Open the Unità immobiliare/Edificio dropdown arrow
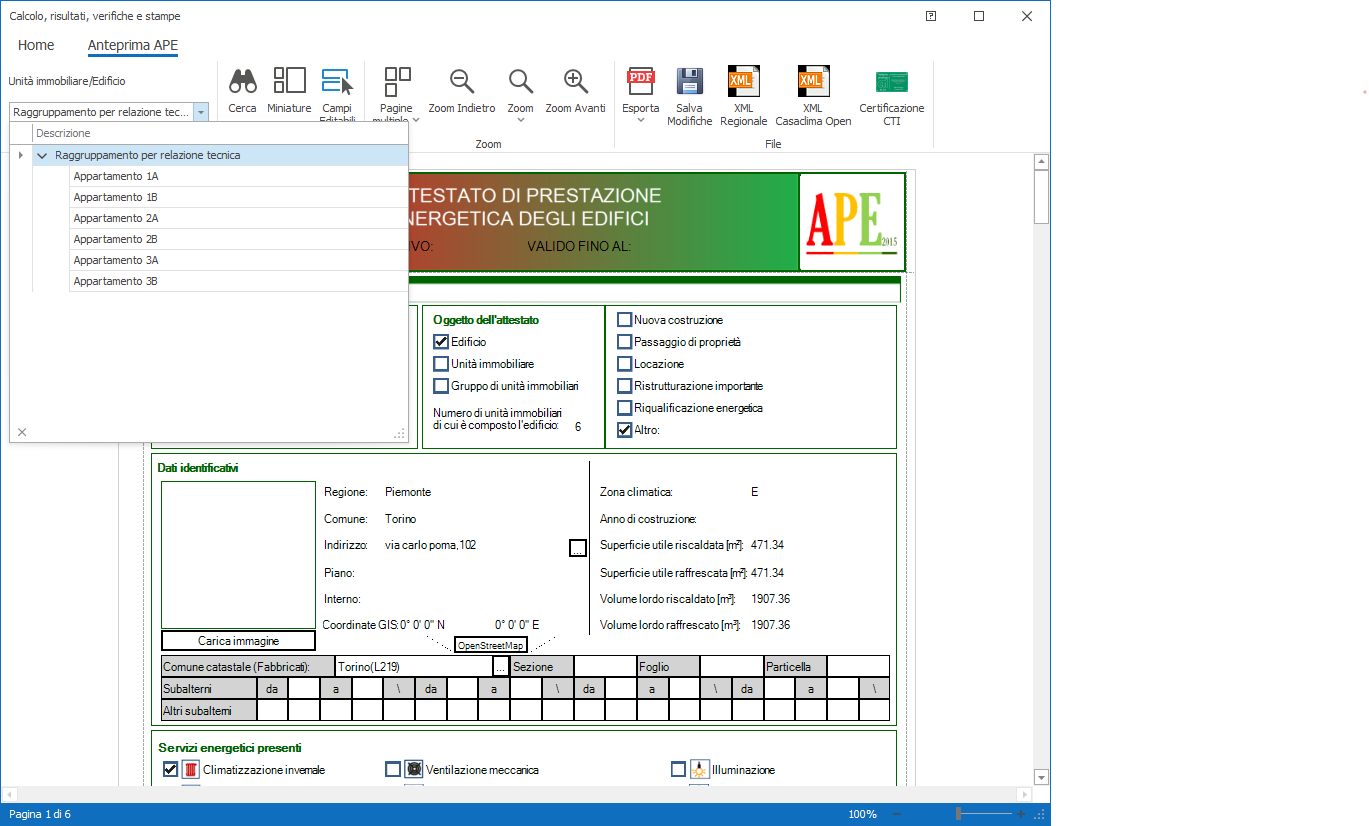Viewport: 1369px width, 826px height. coord(201,113)
